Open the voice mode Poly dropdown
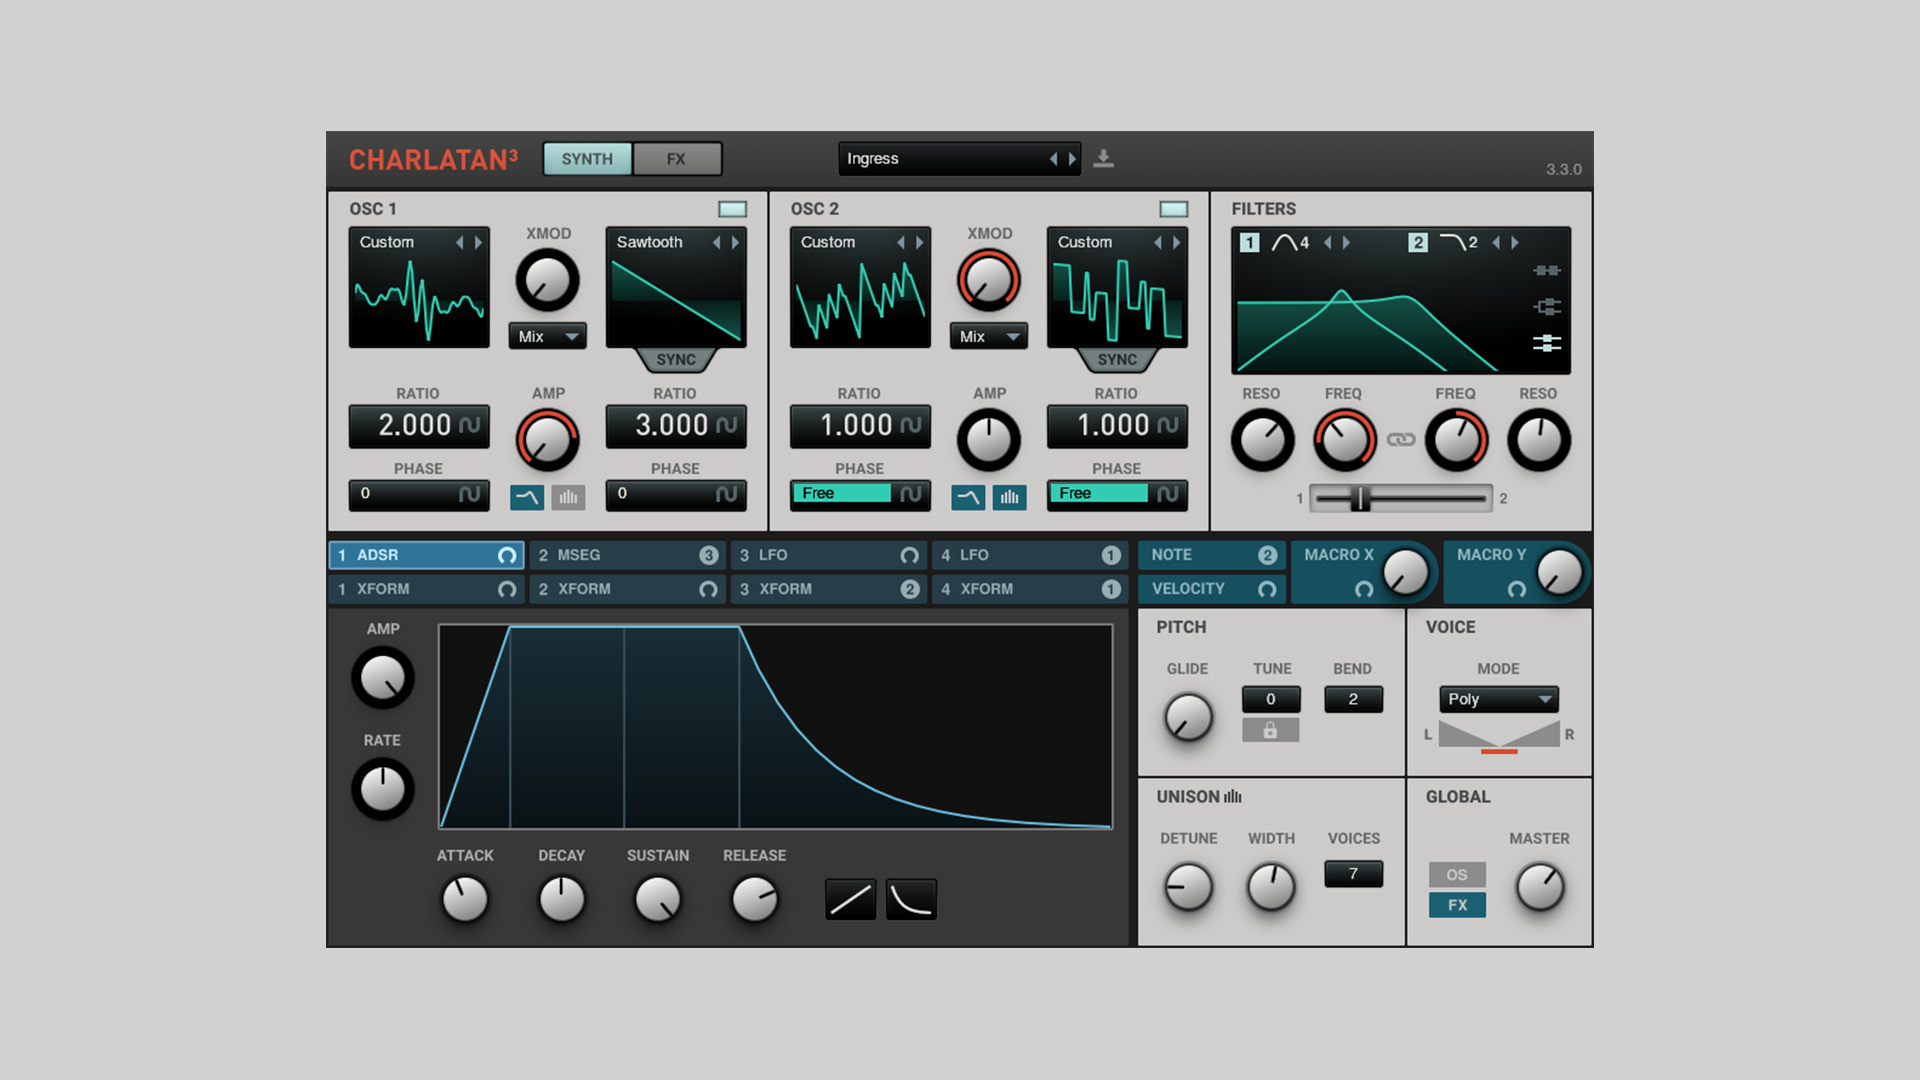1920x1080 pixels. (1498, 699)
